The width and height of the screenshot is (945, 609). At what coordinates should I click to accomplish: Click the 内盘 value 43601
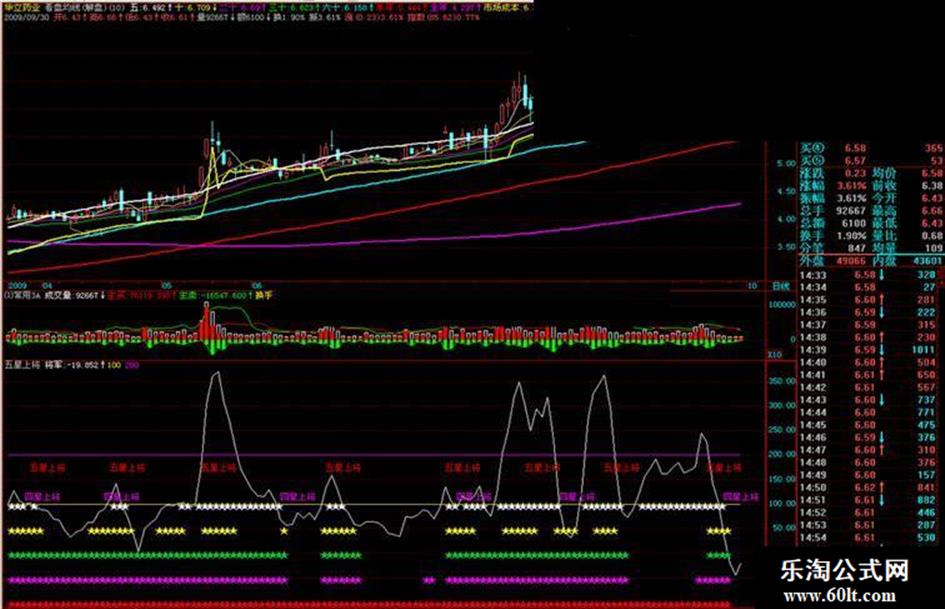tap(927, 261)
